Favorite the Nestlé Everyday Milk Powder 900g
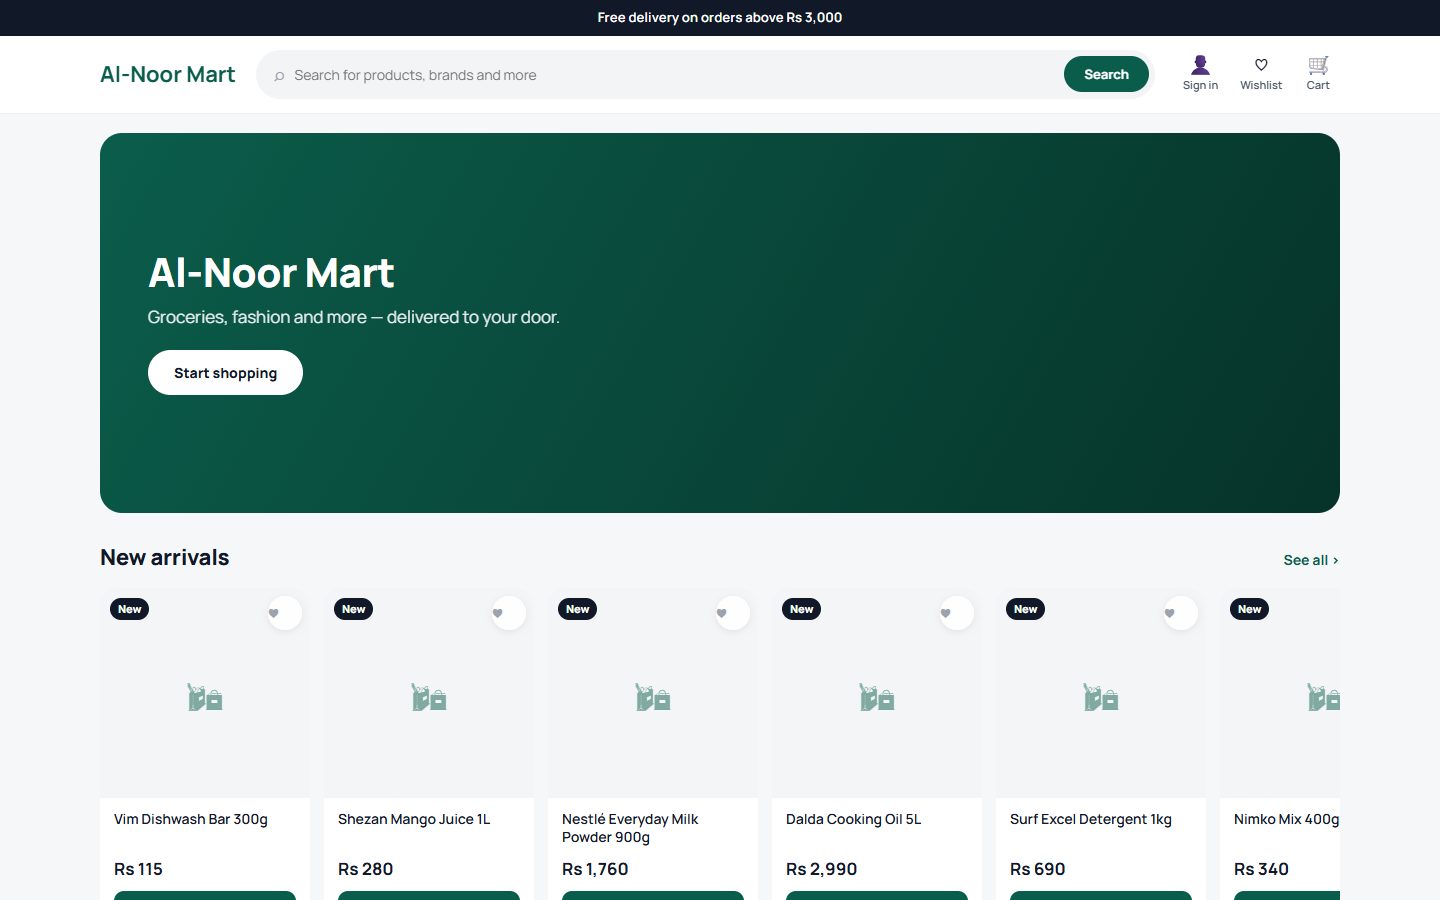This screenshot has width=1440, height=900. coord(733,613)
